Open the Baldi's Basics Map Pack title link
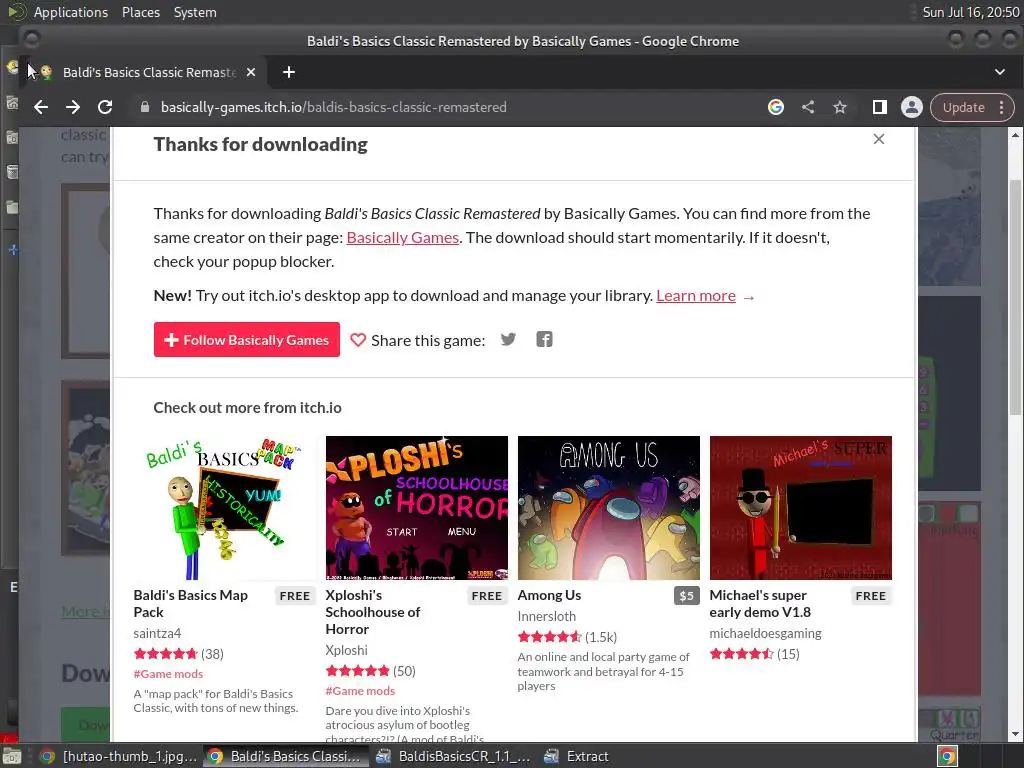The height and width of the screenshot is (768, 1024). click(x=191, y=603)
